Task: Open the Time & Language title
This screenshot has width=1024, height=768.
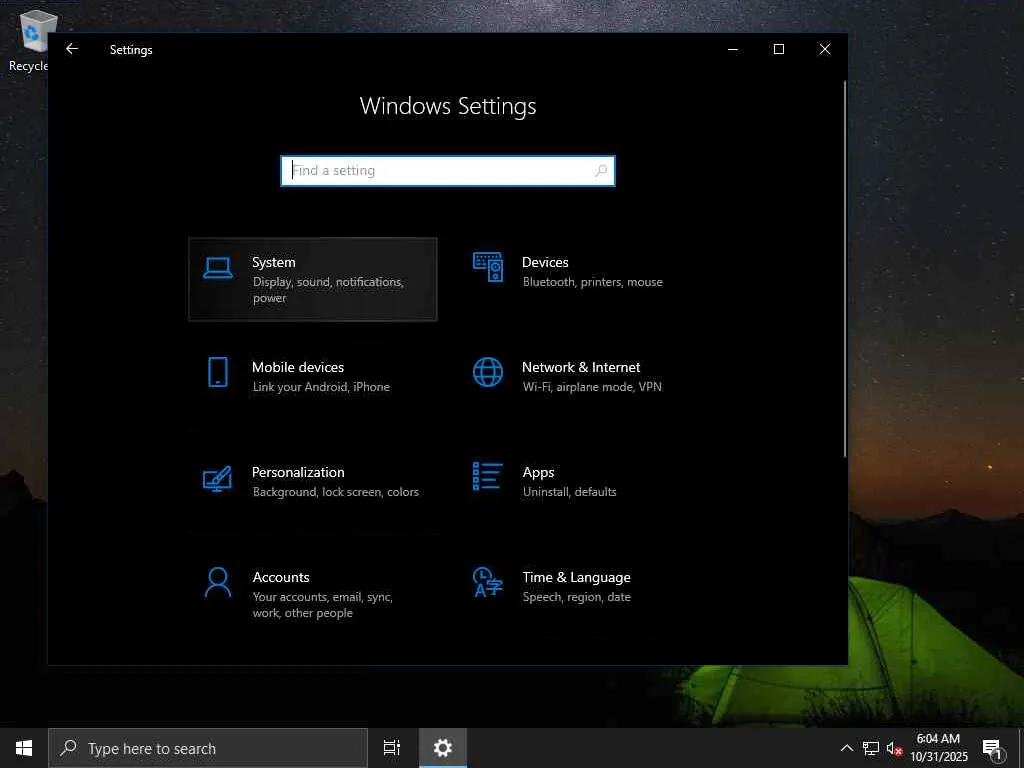Action: point(577,577)
